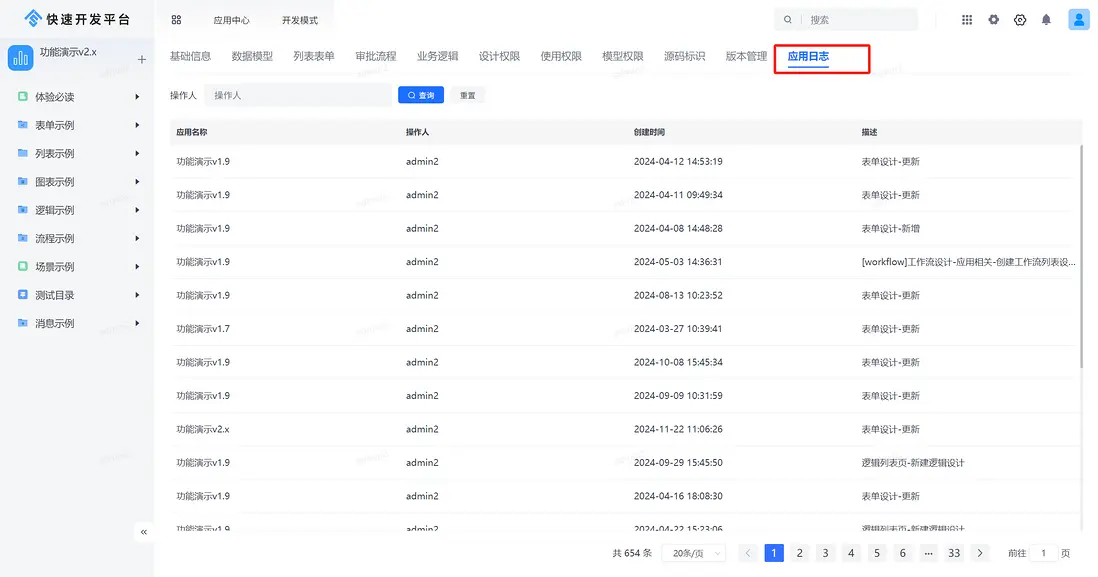The height and width of the screenshot is (577, 1098).
Task: Open the four-squares menu icon
Action: click(x=176, y=20)
